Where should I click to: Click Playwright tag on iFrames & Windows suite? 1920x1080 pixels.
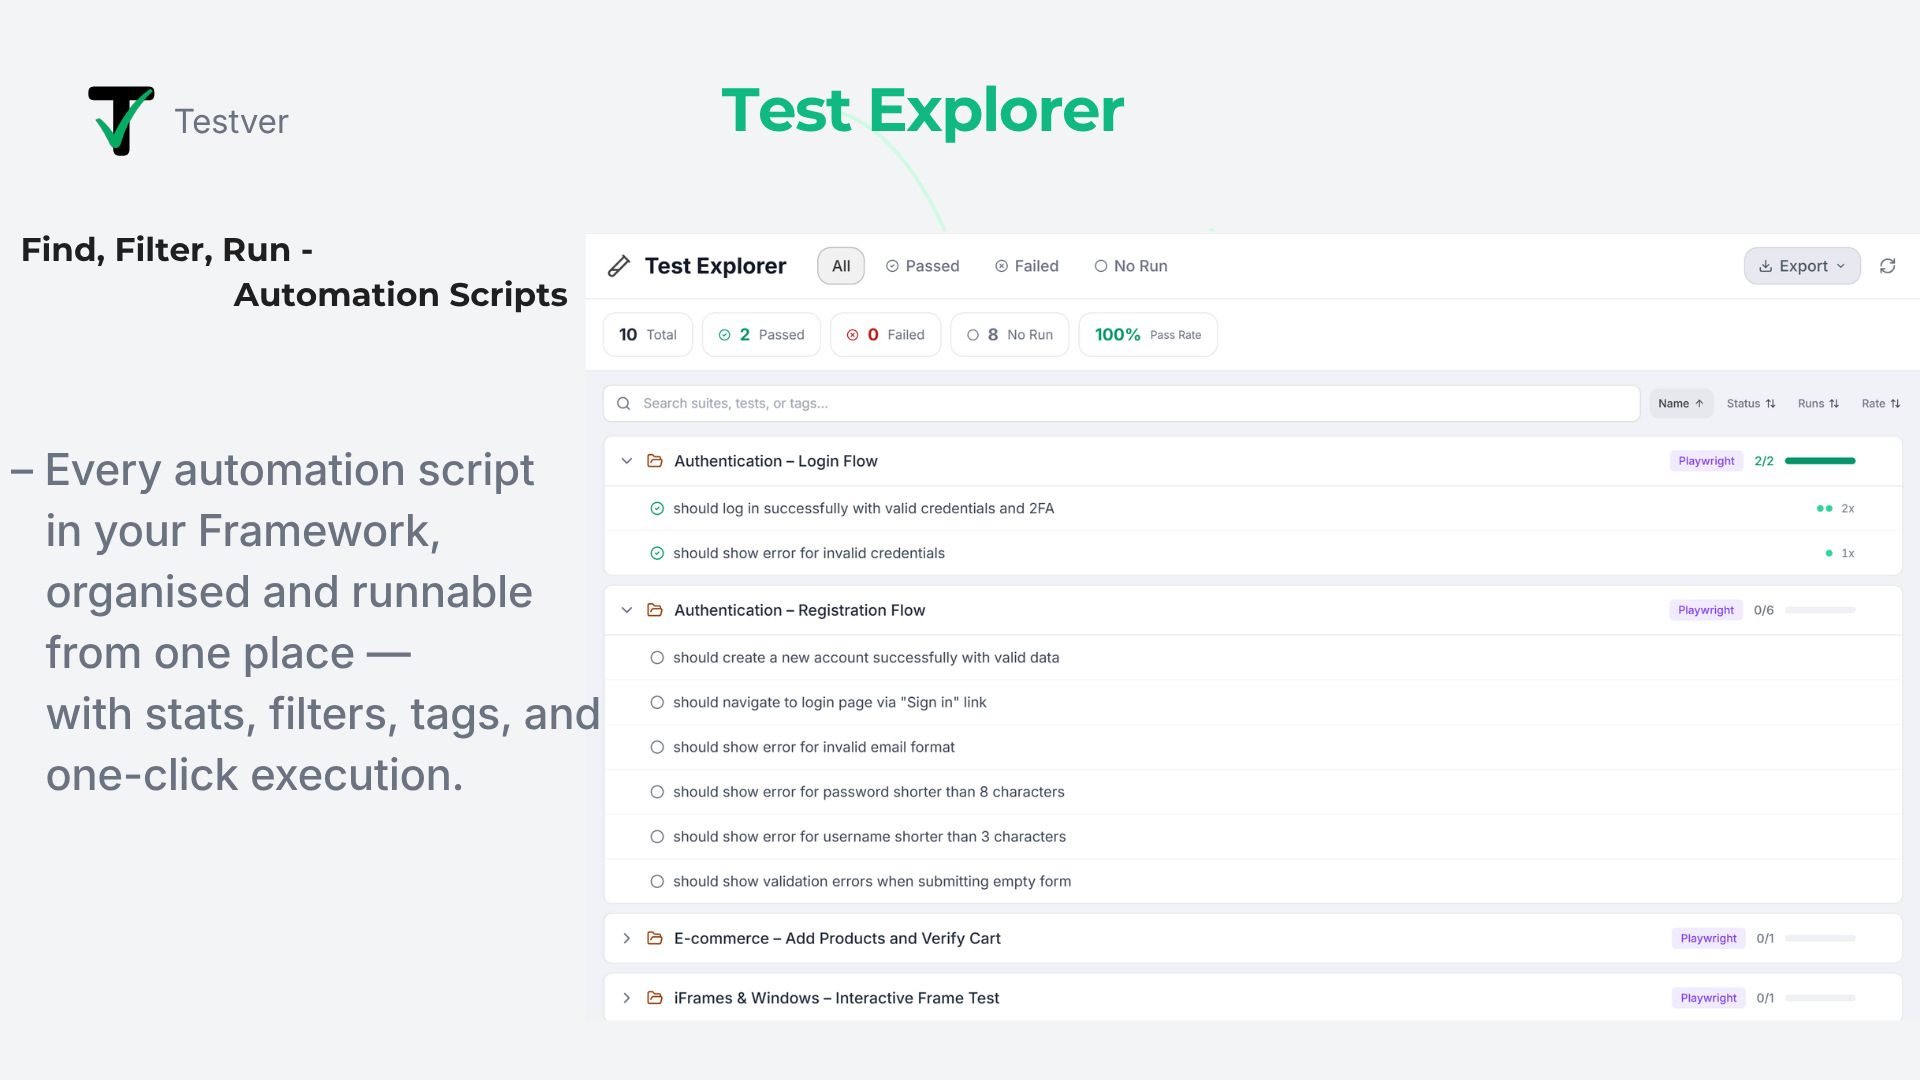[1708, 998]
